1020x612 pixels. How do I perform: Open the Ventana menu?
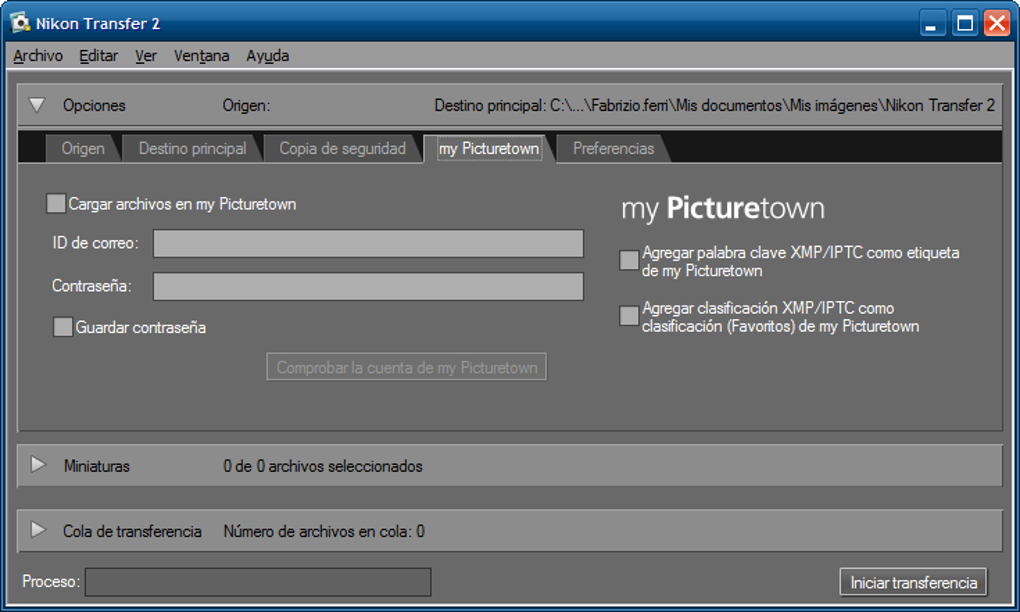(x=201, y=56)
